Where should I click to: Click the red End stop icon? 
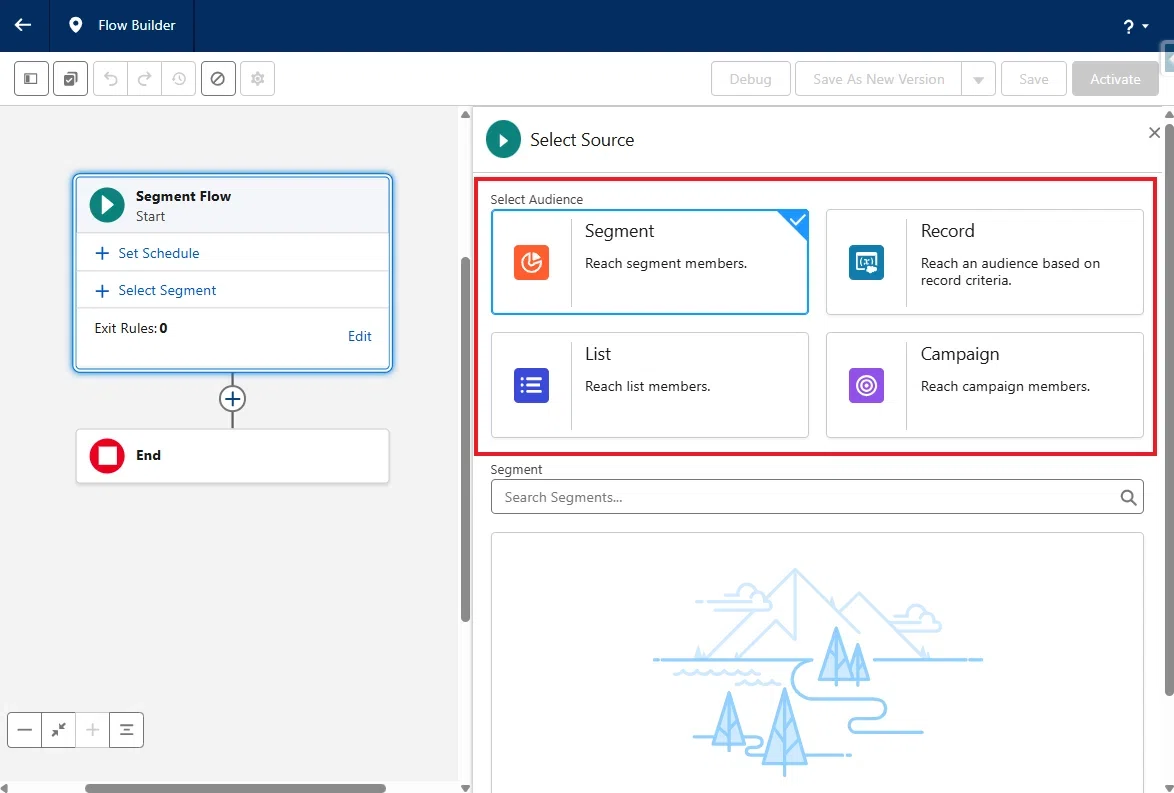[107, 455]
